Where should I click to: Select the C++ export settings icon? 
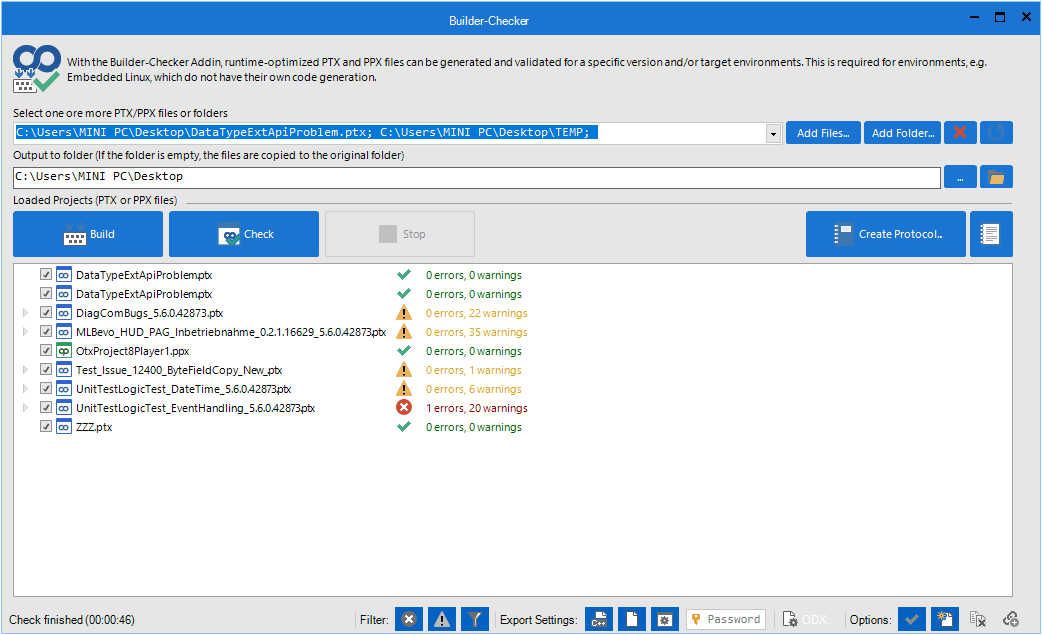[599, 619]
